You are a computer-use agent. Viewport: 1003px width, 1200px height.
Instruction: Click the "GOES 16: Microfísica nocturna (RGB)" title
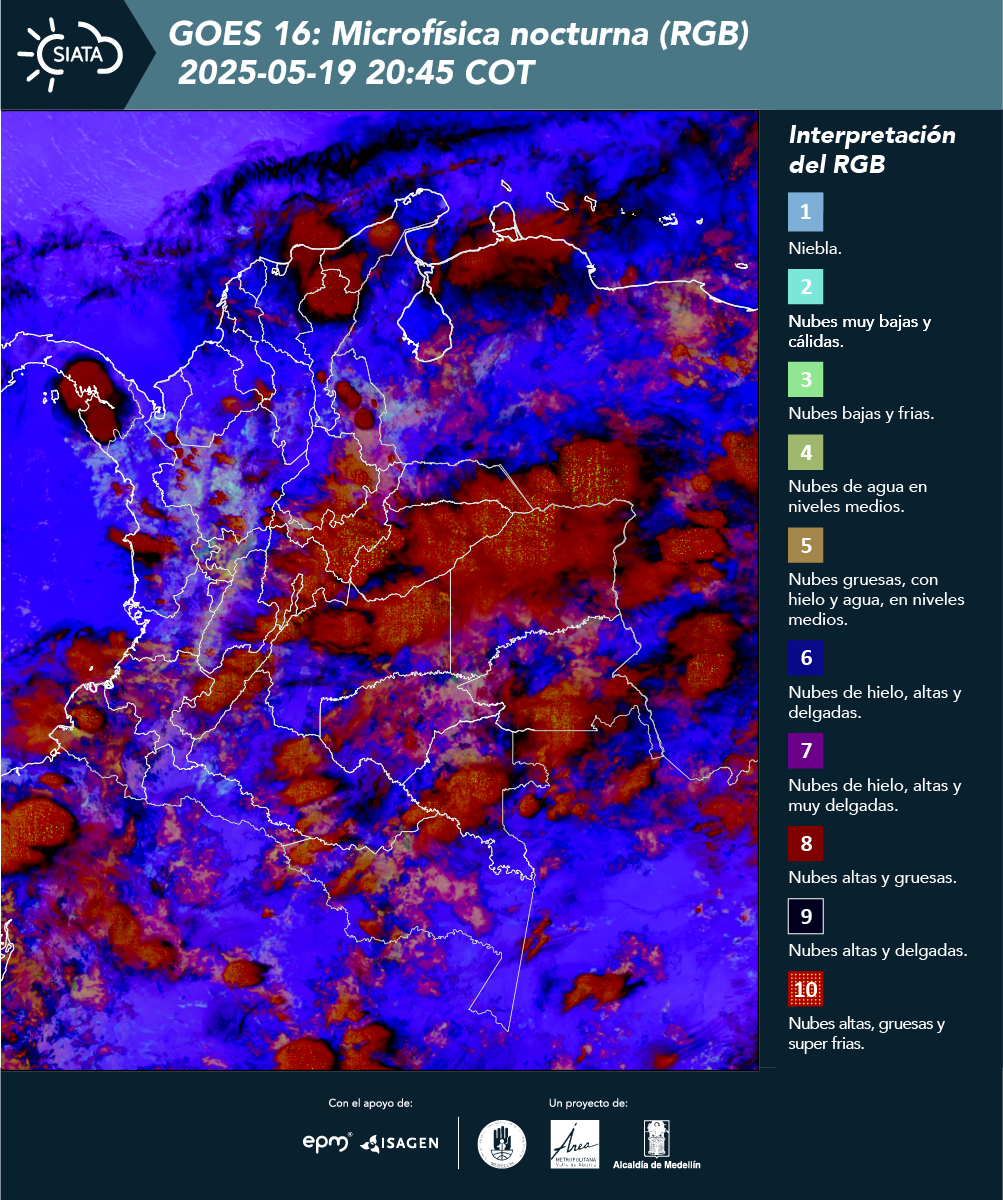click(x=459, y=35)
